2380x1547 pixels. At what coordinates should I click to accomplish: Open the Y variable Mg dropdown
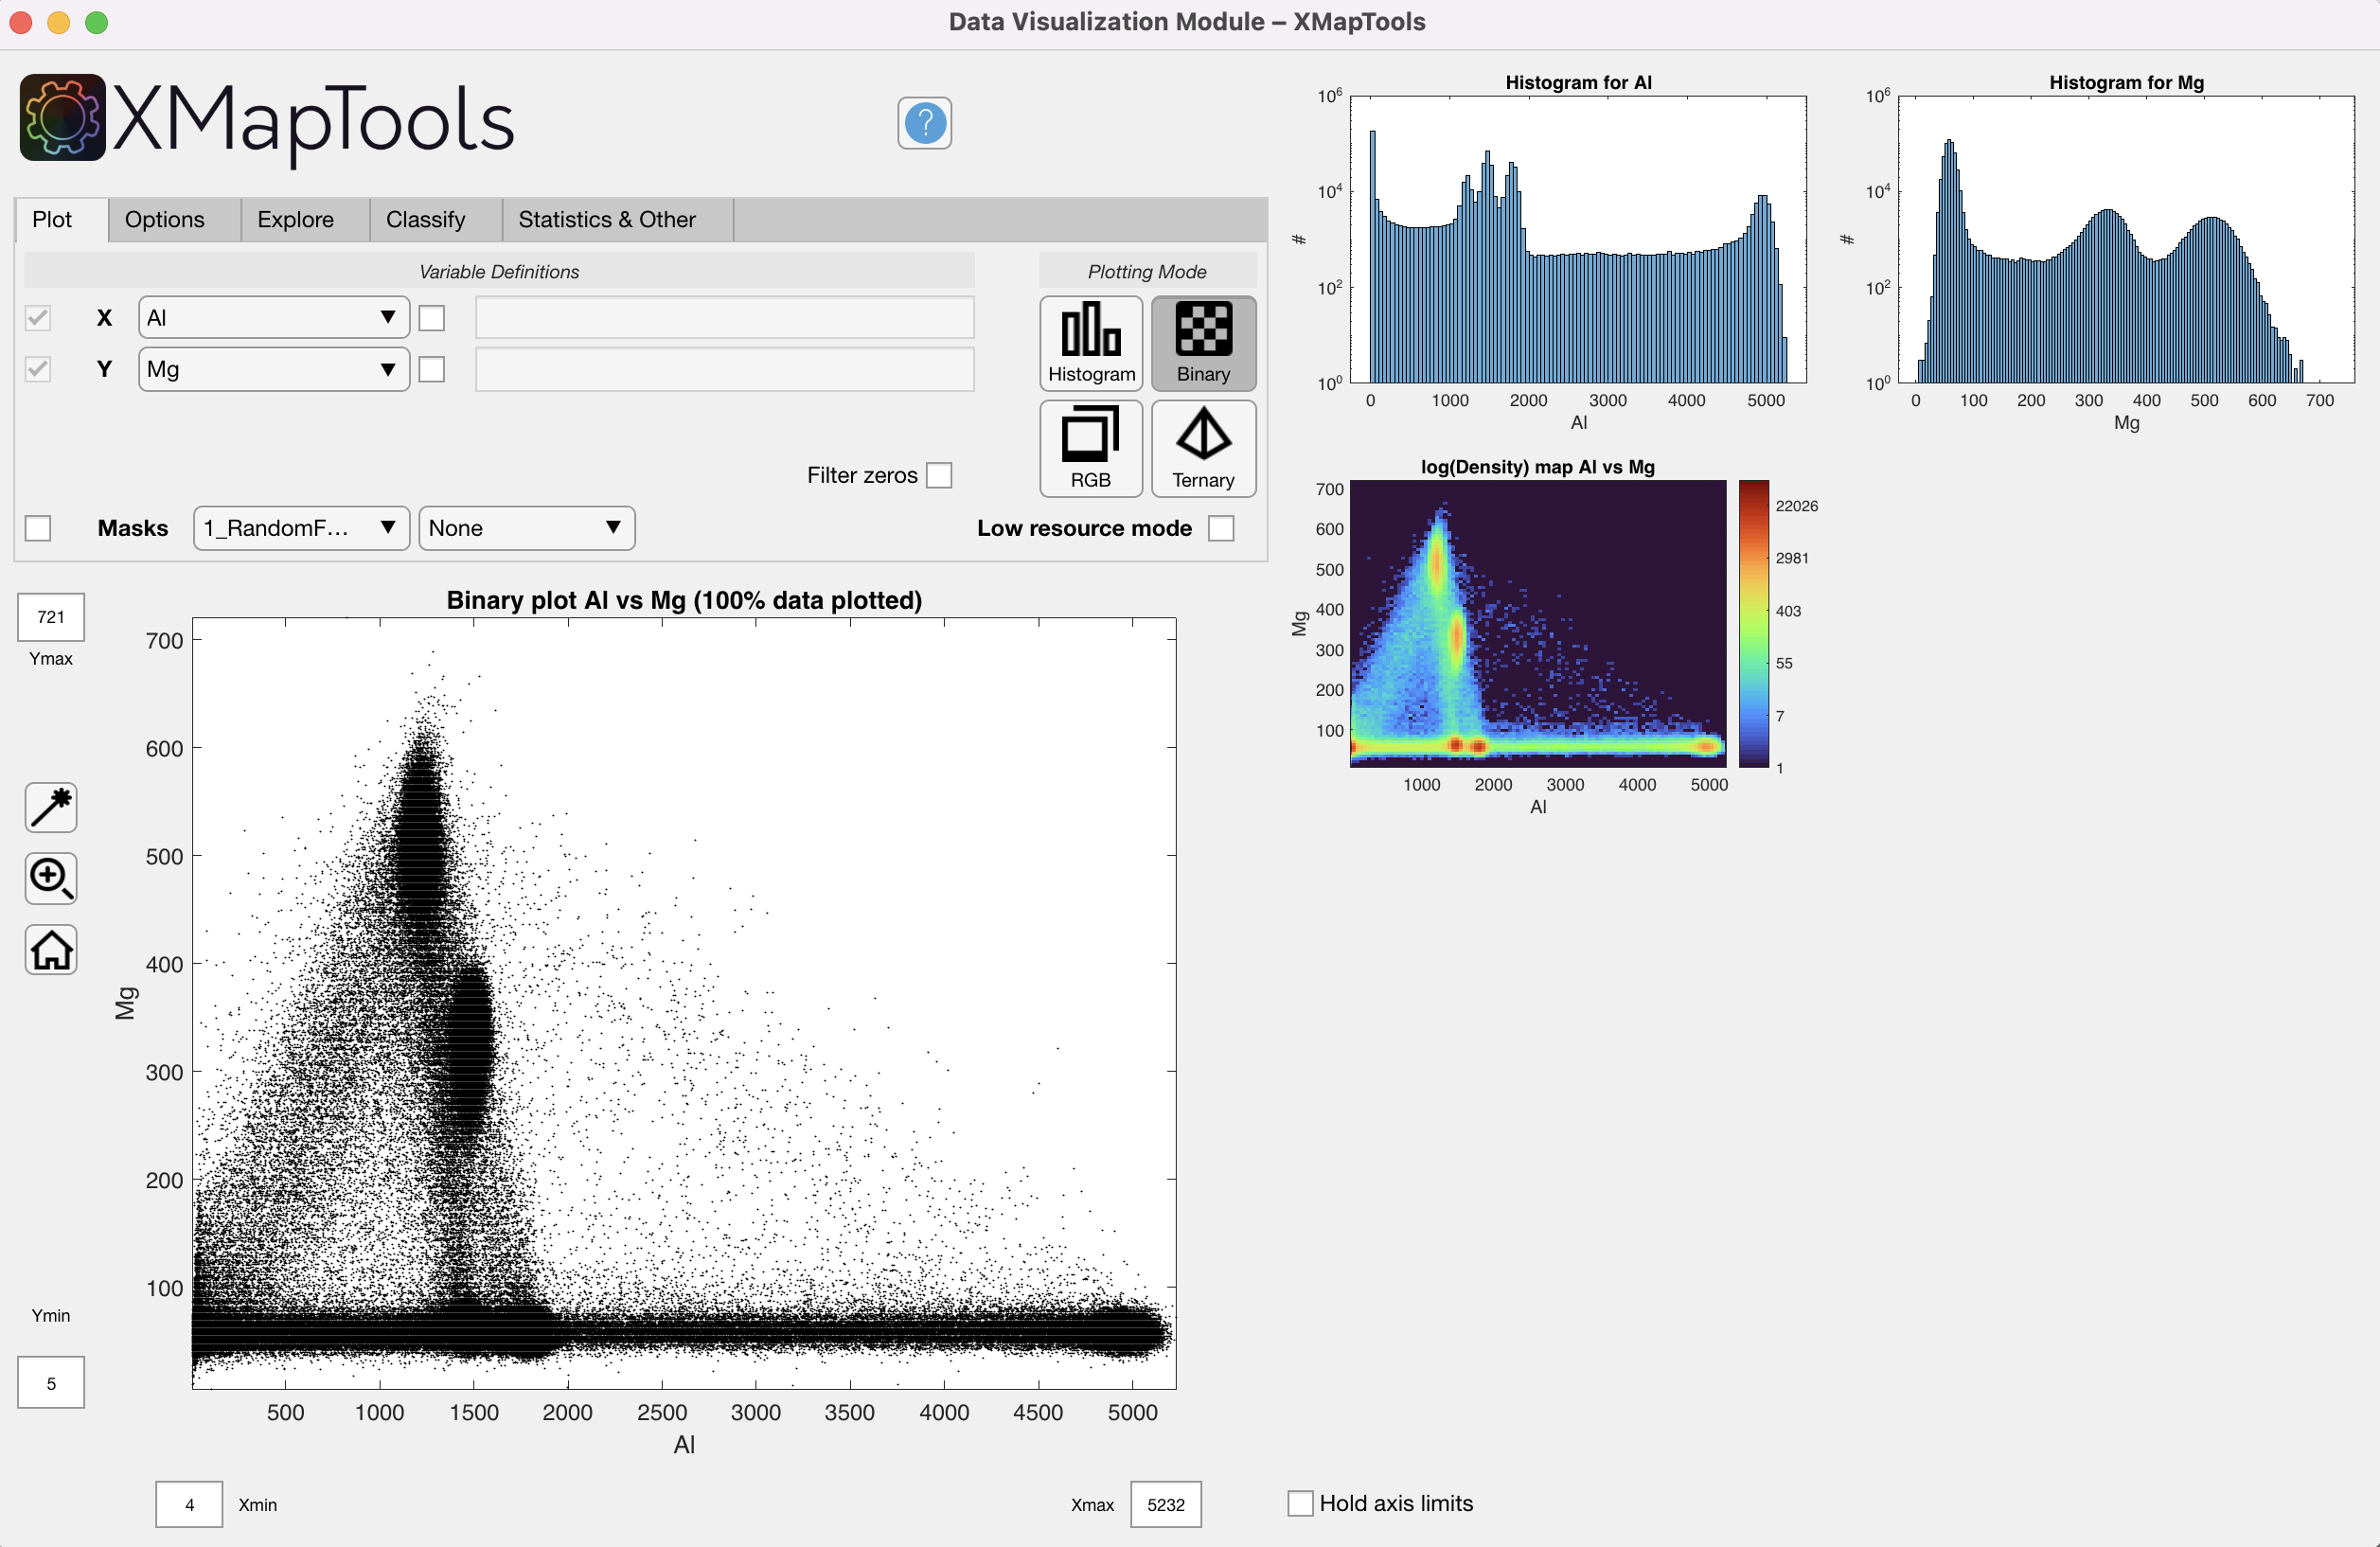point(273,369)
